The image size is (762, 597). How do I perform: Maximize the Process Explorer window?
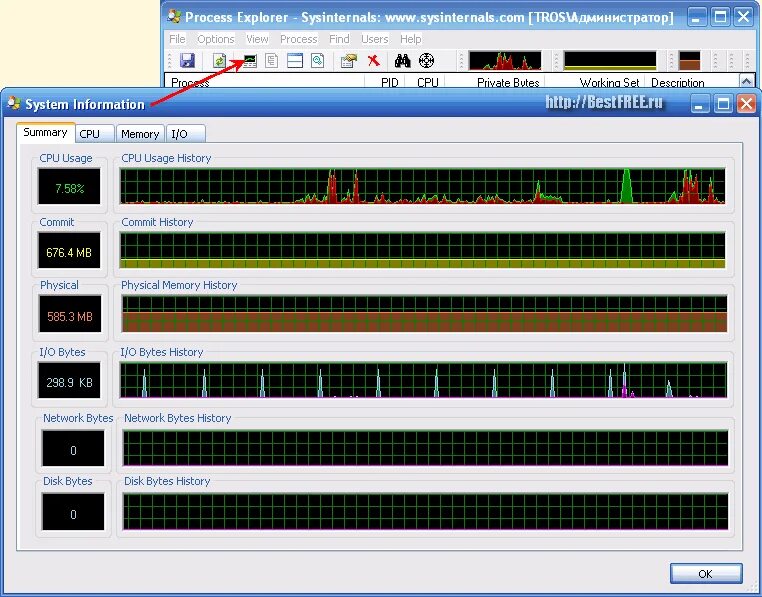(x=720, y=18)
